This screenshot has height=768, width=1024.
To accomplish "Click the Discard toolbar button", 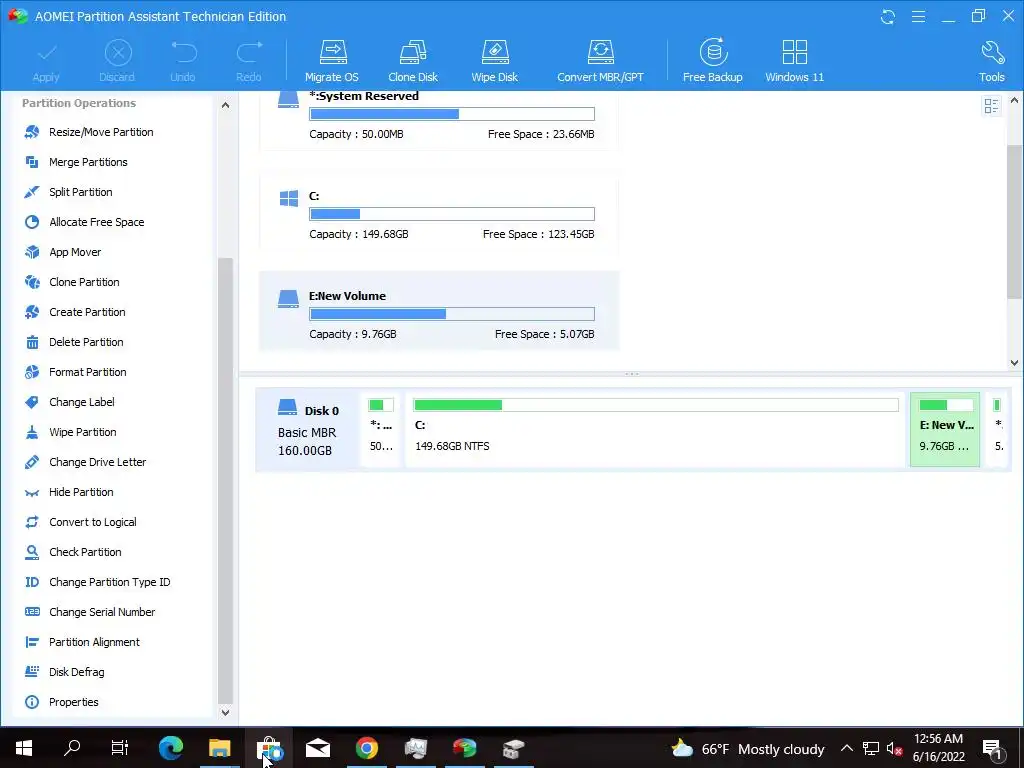I will [117, 61].
